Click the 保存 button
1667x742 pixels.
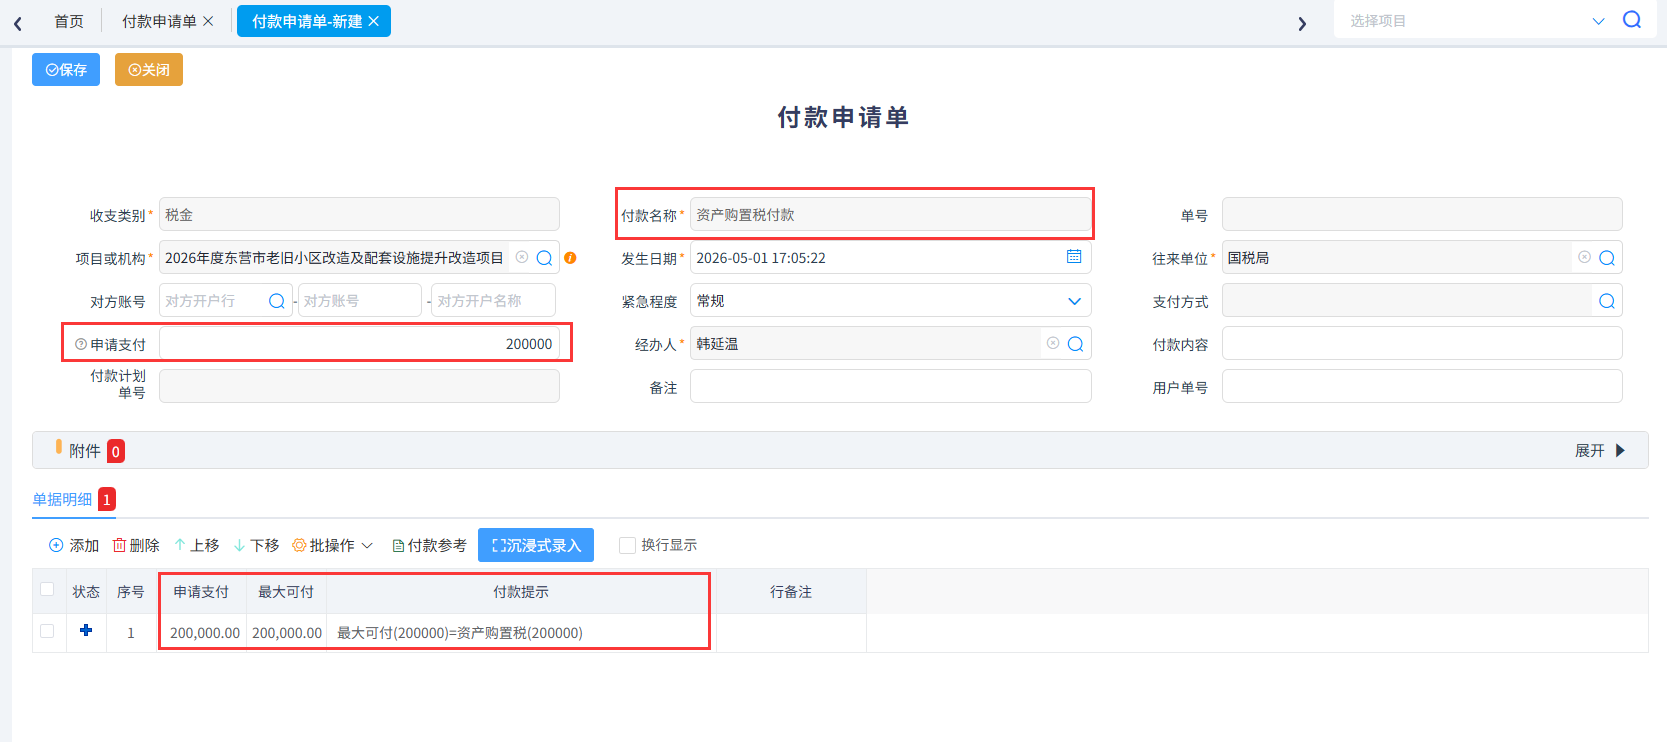66,70
